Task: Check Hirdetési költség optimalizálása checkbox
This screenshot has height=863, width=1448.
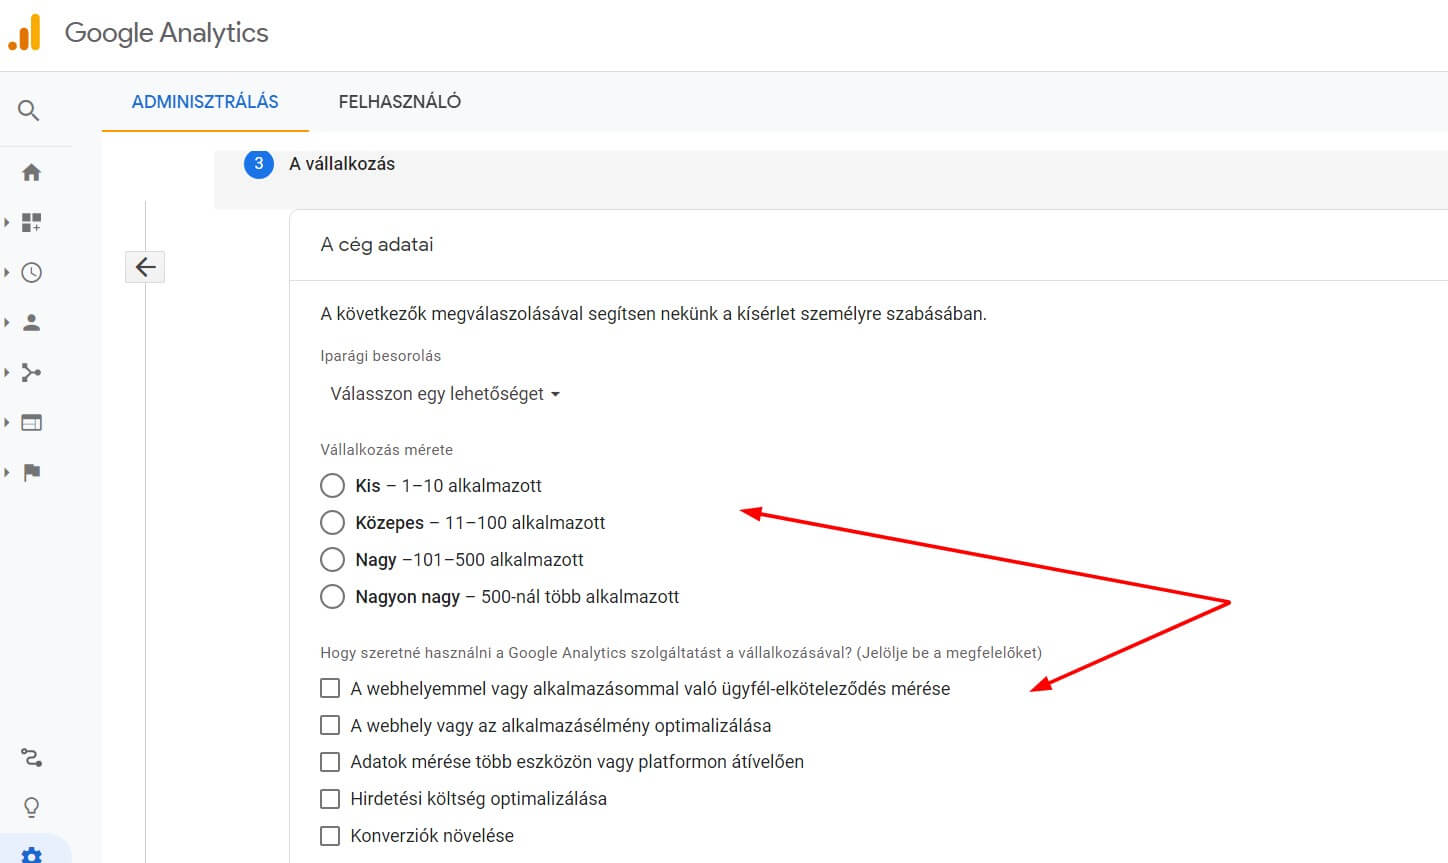Action: (330, 799)
